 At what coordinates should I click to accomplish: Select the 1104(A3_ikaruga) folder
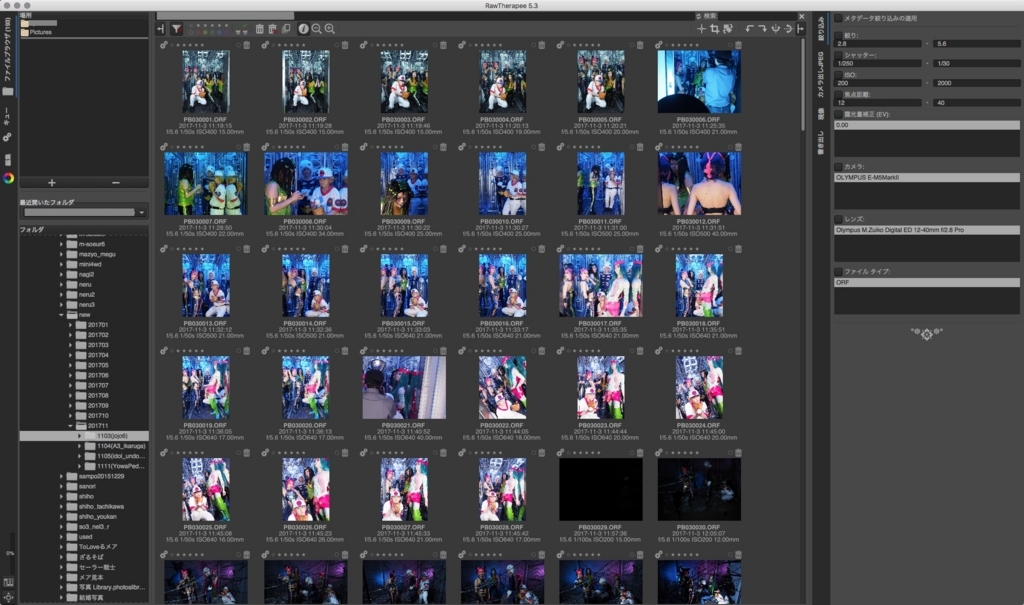pos(121,446)
